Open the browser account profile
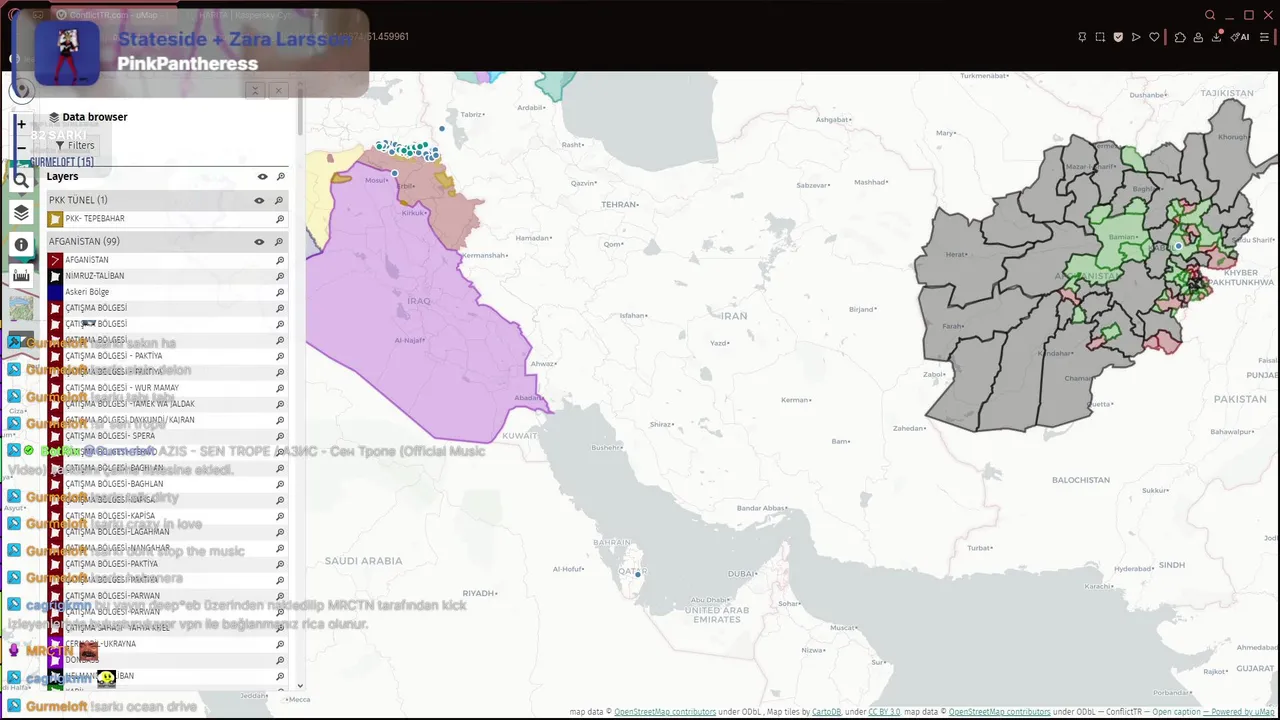Image resolution: width=1280 pixels, height=720 pixels. tap(1198, 37)
